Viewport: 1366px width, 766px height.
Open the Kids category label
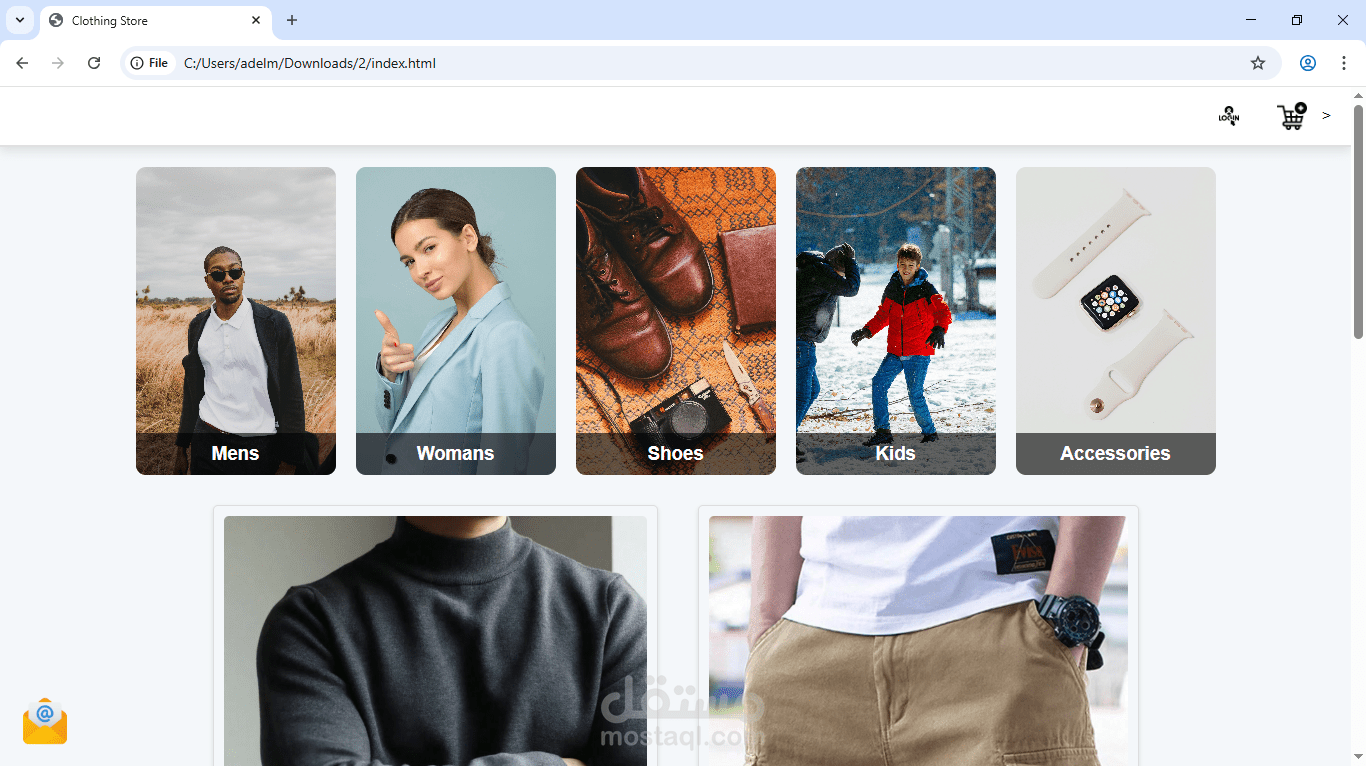coord(895,453)
